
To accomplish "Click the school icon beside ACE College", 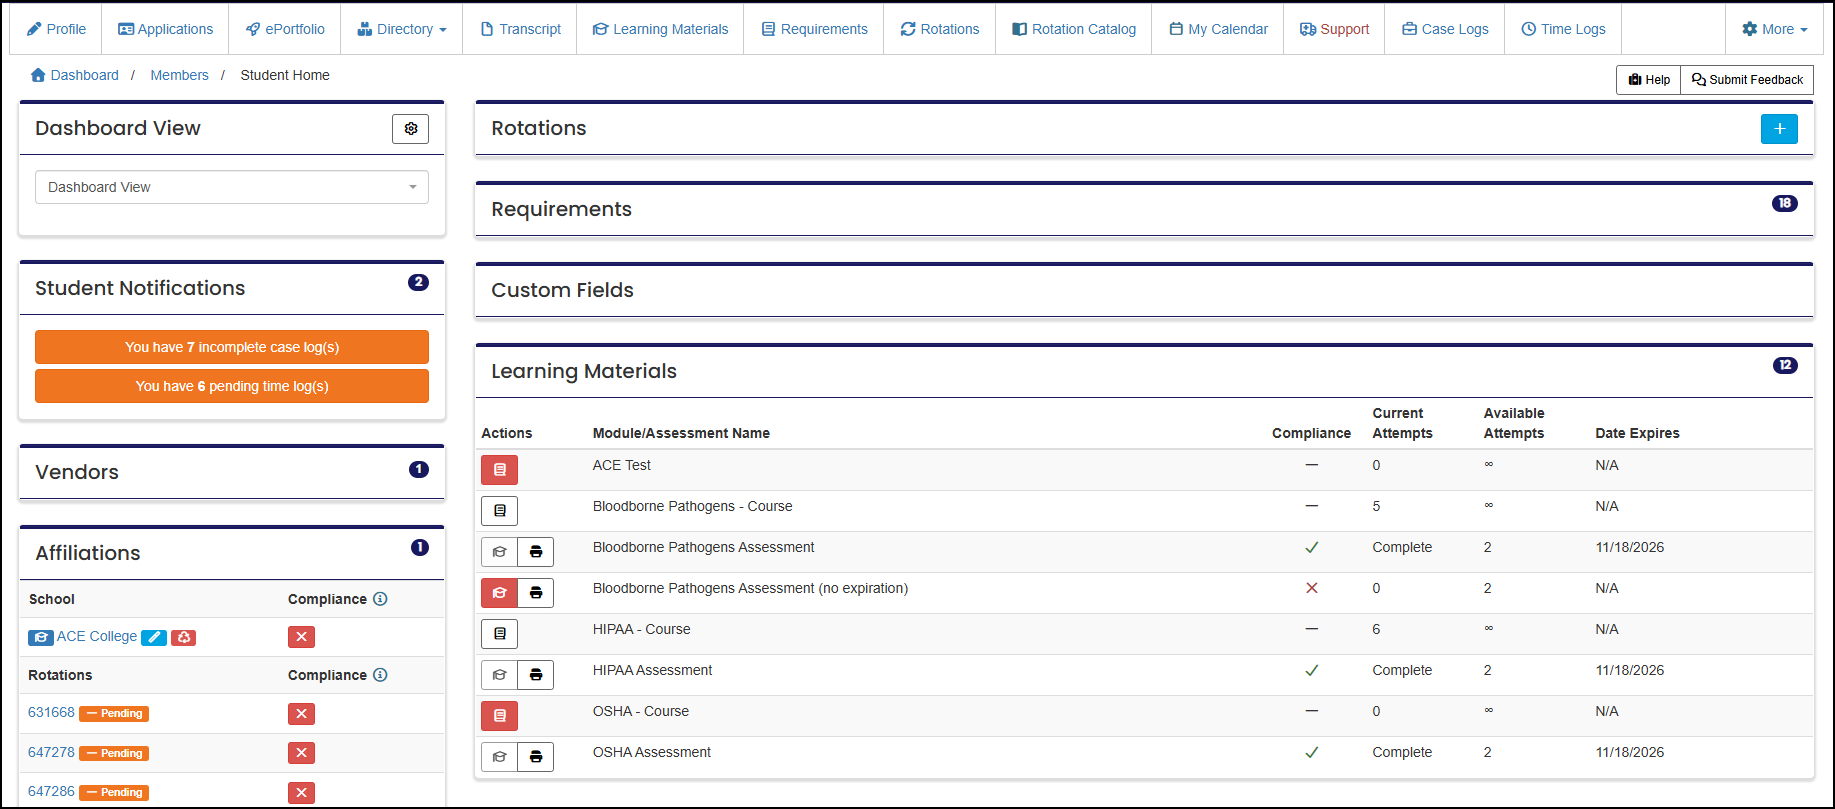I will [x=41, y=638].
